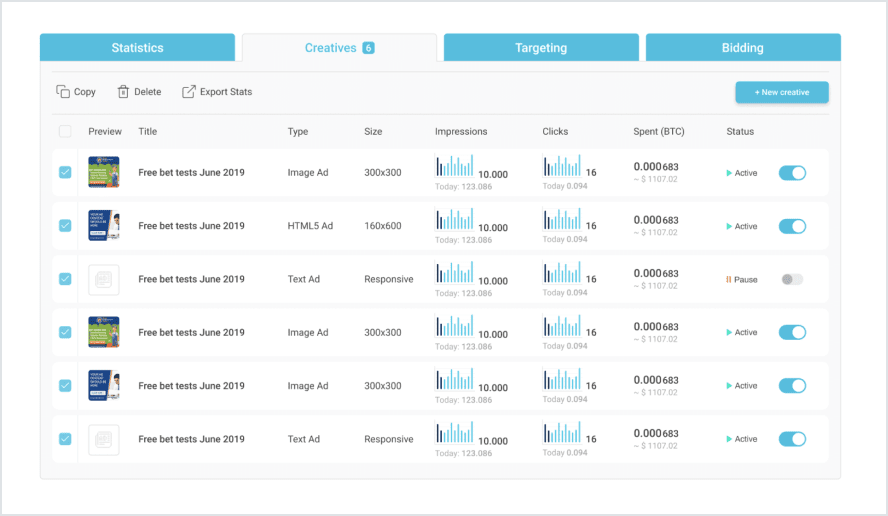Click the Active play icon in the HTML5 Ad row
This screenshot has width=888, height=516.
[x=729, y=226]
